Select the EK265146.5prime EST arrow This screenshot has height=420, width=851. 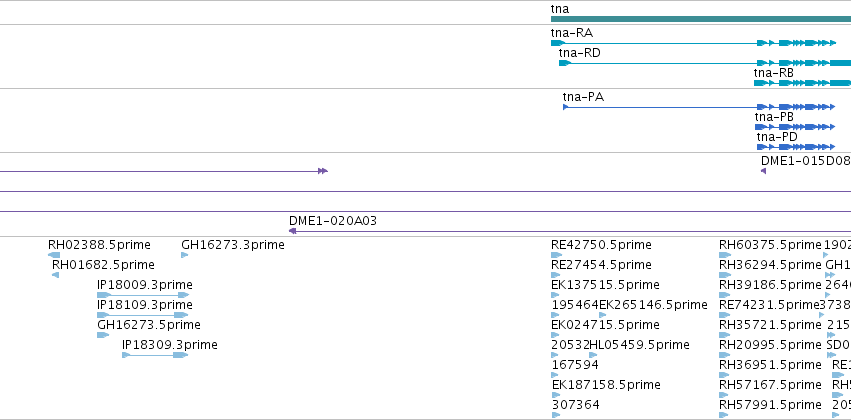pyautogui.click(x=602, y=315)
